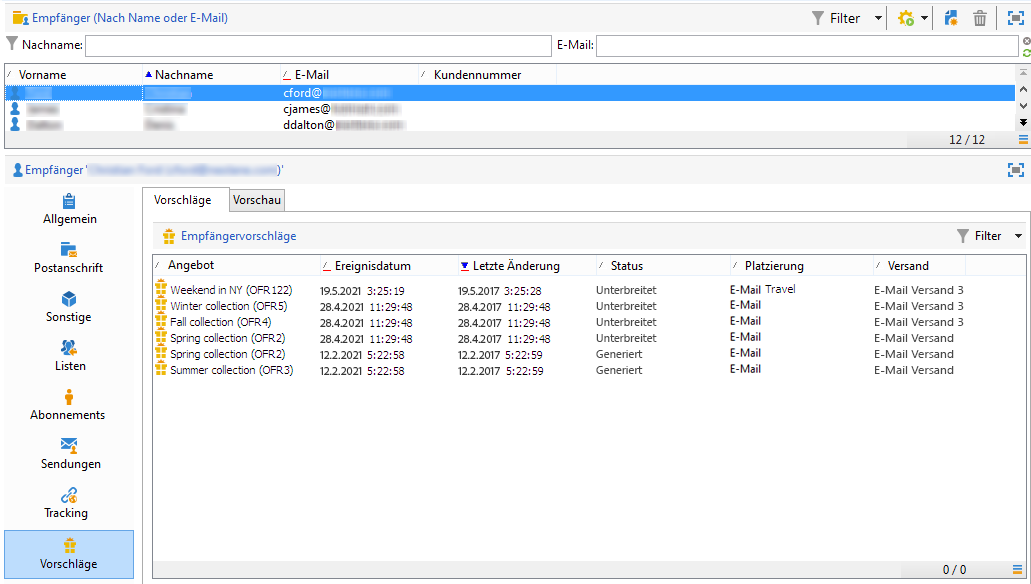This screenshot has height=584, width=1031.
Task: Switch to the Vorschläge tab at top
Action: pyautogui.click(x=183, y=200)
